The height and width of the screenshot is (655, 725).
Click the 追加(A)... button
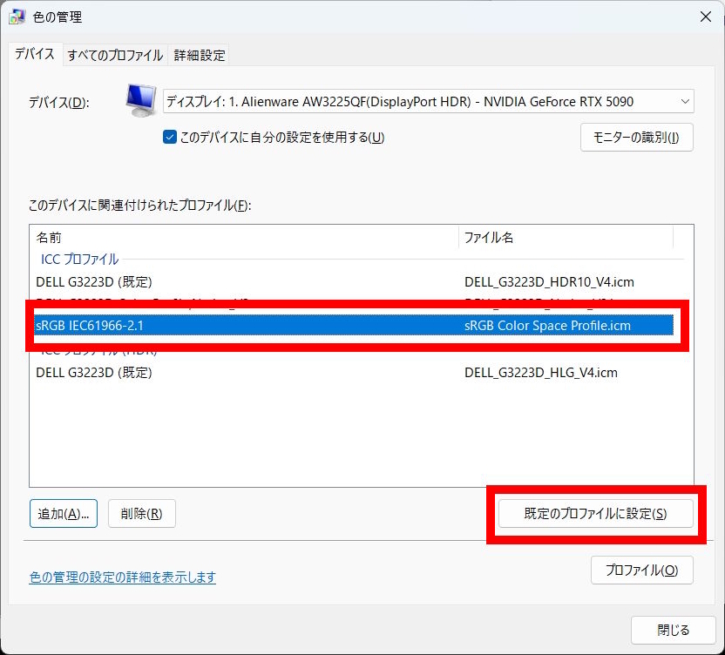[63, 514]
